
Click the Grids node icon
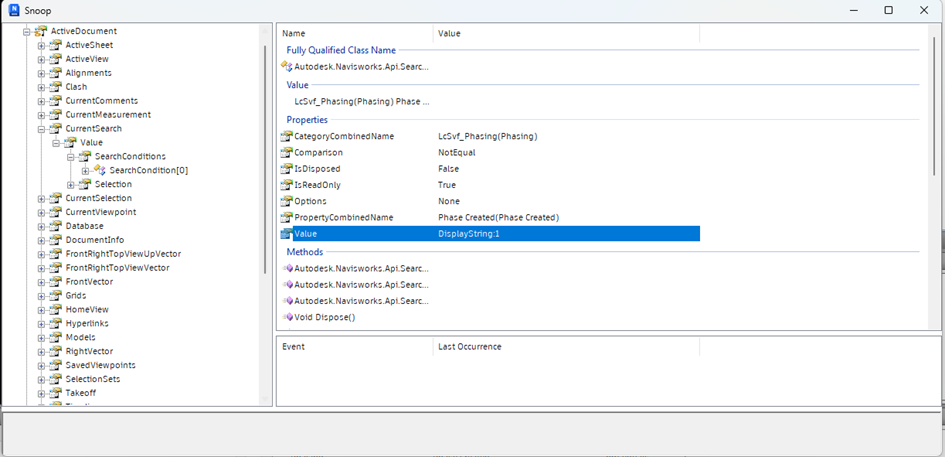coord(56,295)
